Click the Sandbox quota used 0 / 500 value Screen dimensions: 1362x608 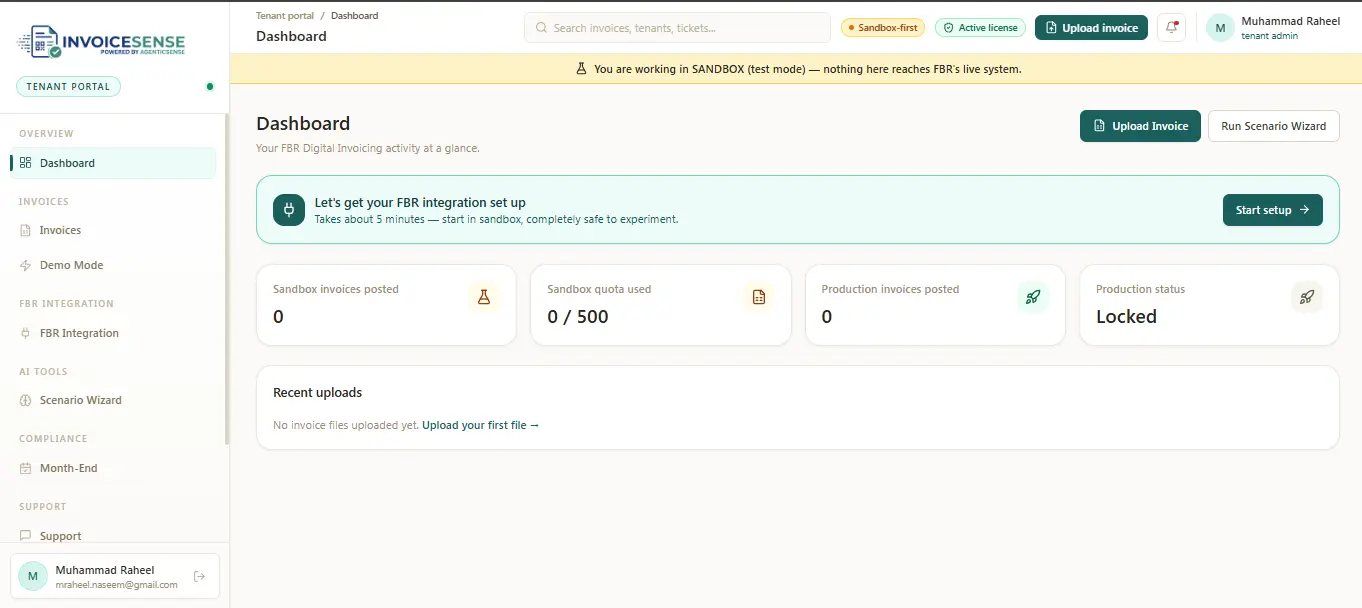click(x=578, y=317)
